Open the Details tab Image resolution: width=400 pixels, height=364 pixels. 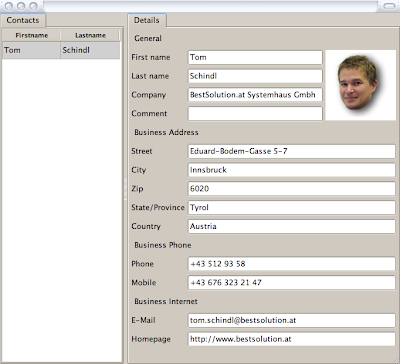[x=147, y=20]
